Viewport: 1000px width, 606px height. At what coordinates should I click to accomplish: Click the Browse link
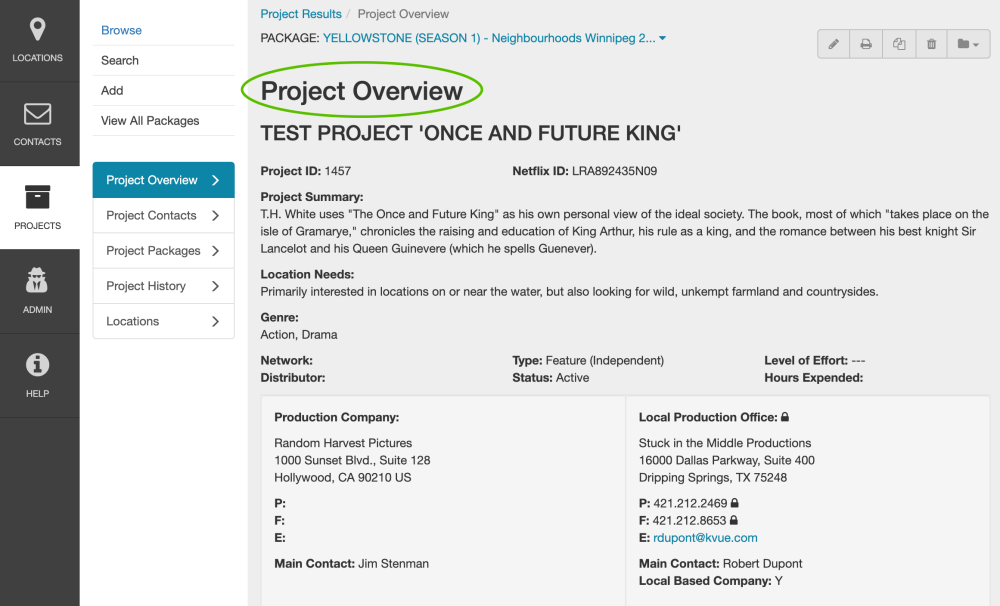coord(121,30)
